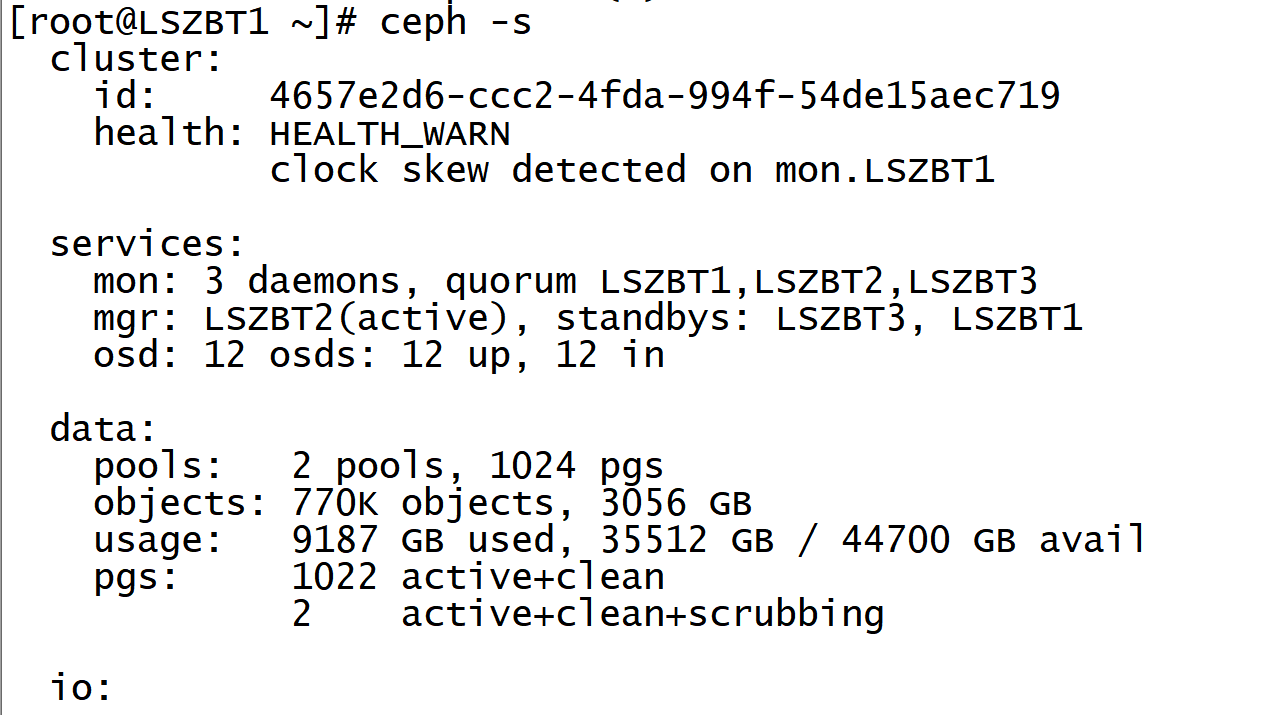1275x715 pixels.
Task: Click the "ceph -s" command text
Action: (455, 22)
